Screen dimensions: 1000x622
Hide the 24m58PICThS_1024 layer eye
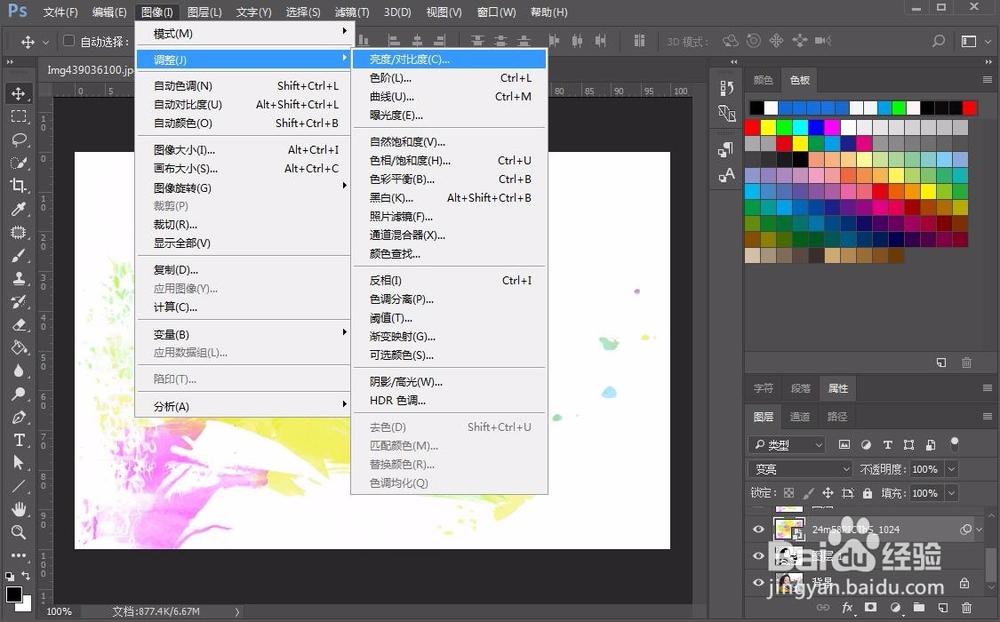(758, 529)
